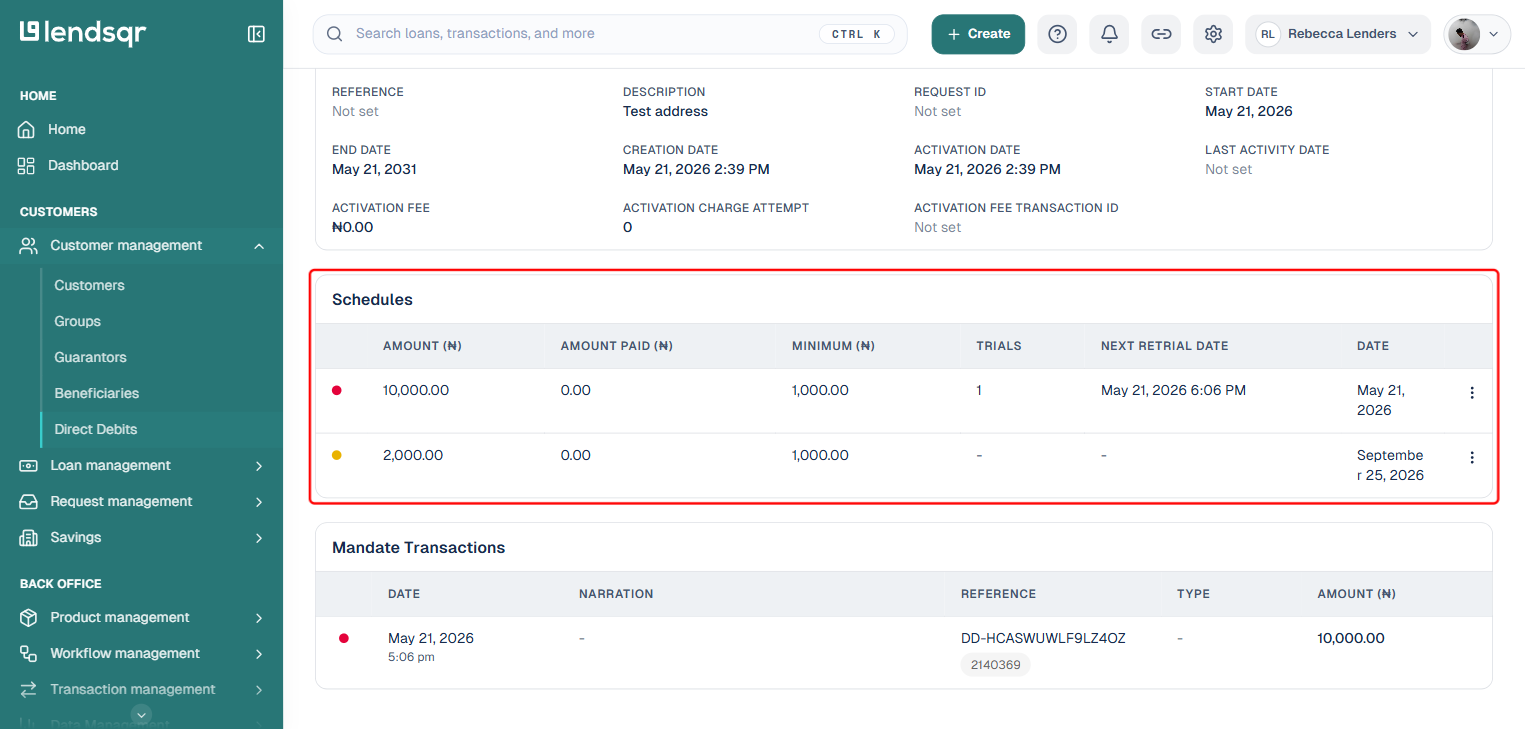Expand Savings submenu chevron

[259, 538]
